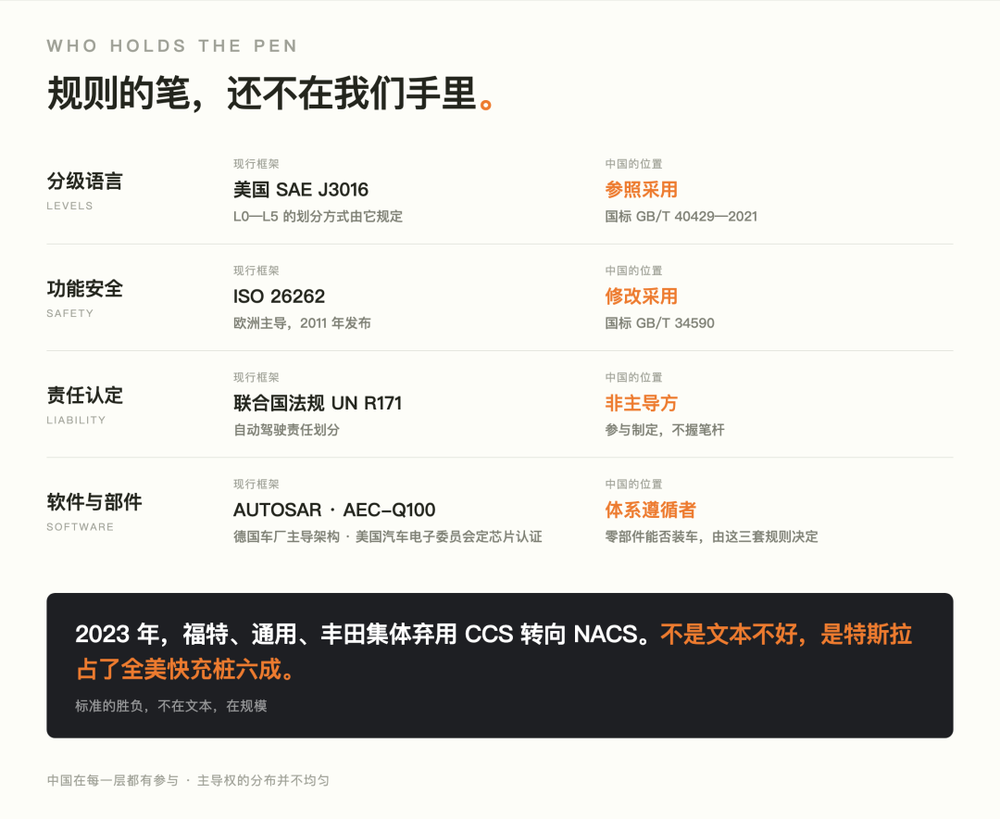Click the row title '分级语言'
Image resolution: width=1000 pixels, height=819 pixels.
click(x=85, y=181)
